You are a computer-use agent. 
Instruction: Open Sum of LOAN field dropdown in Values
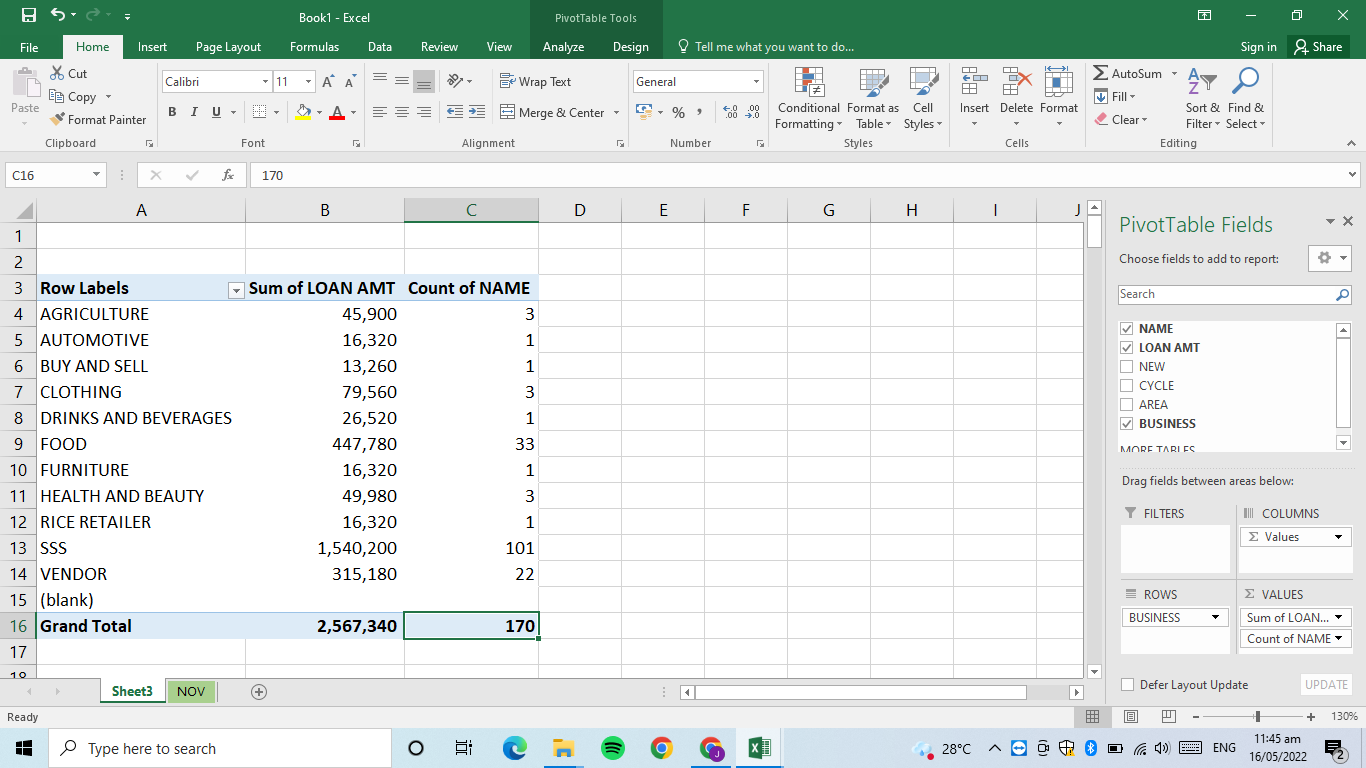tap(1338, 618)
